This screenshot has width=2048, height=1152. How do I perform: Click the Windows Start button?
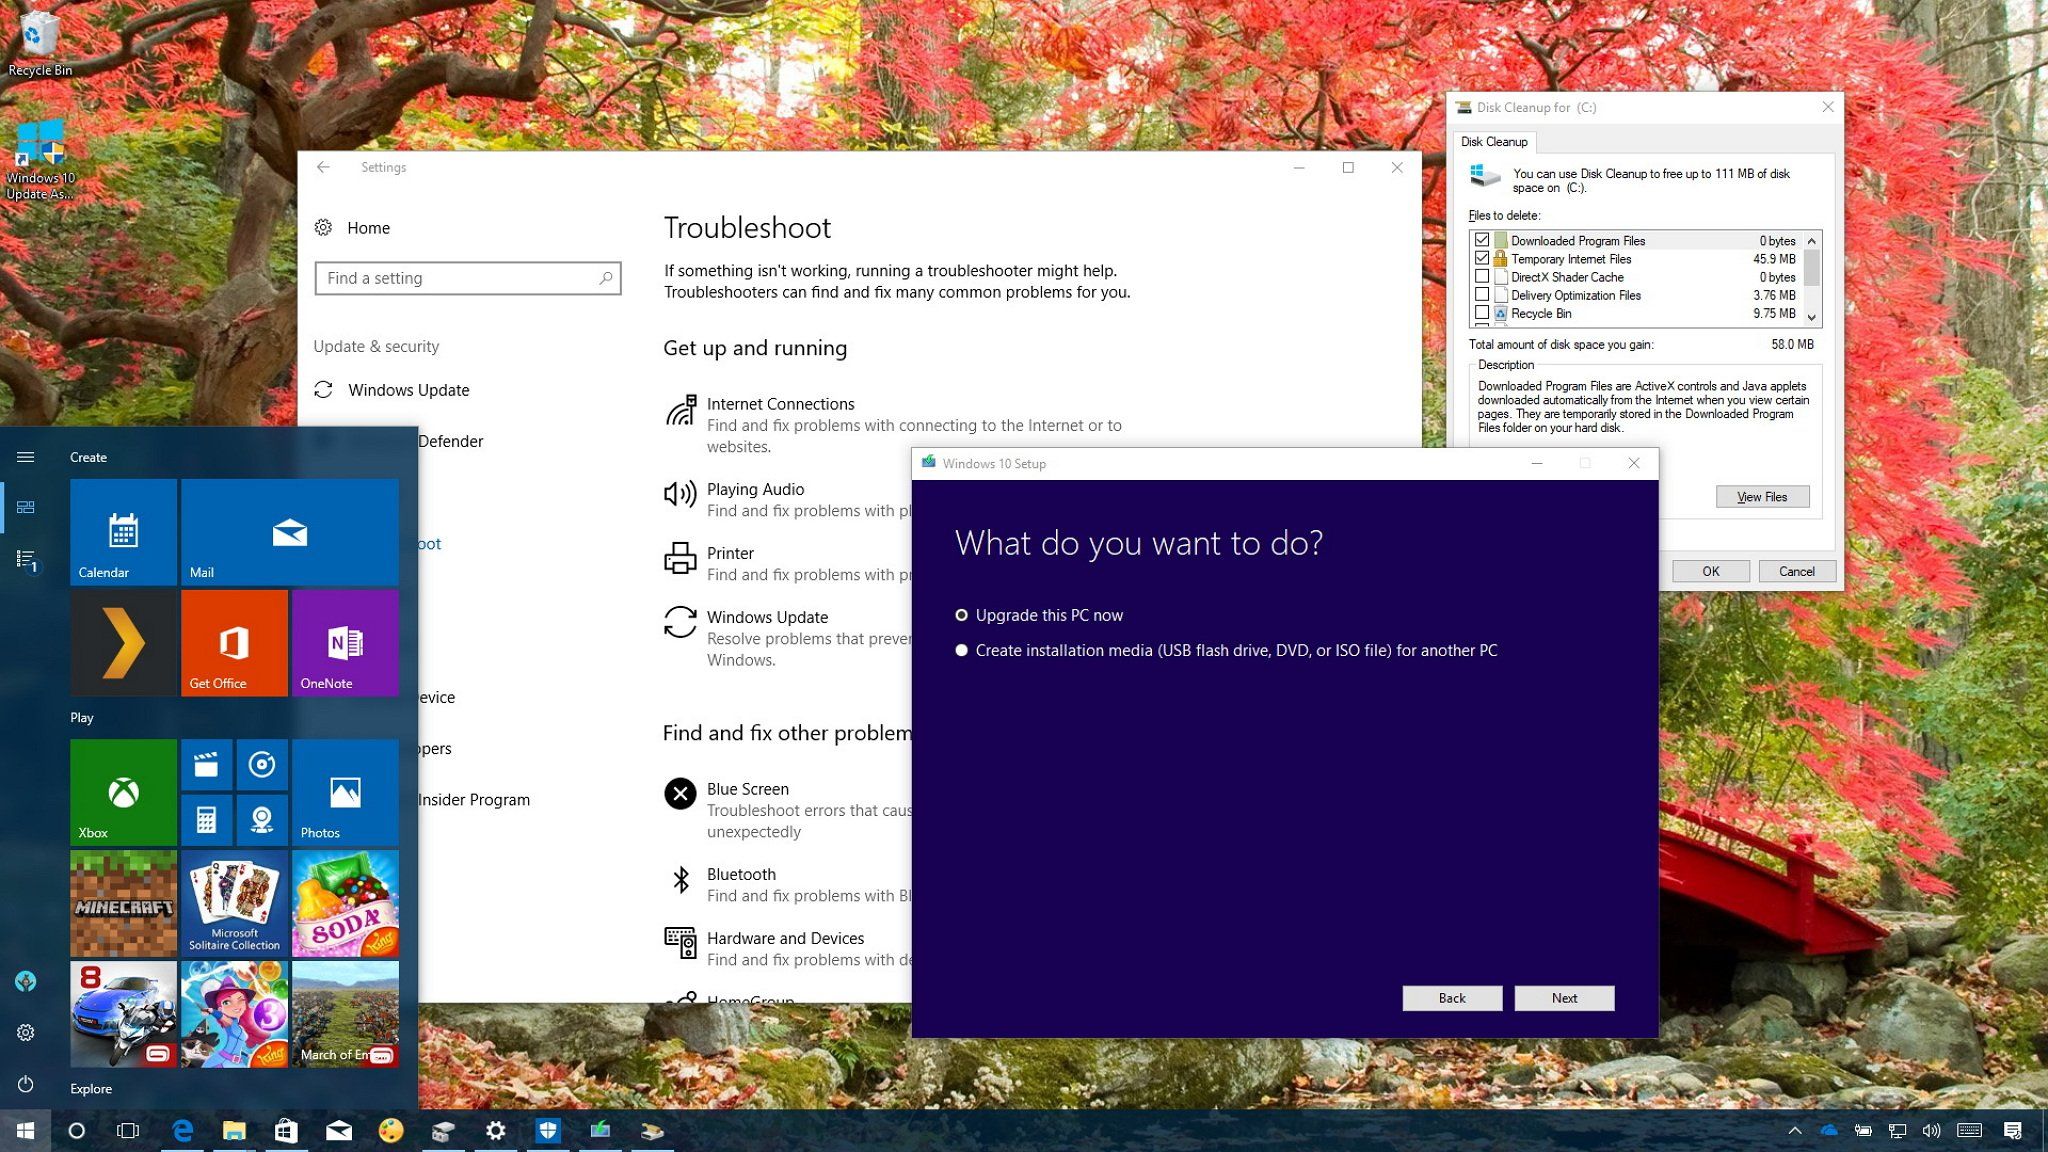pyautogui.click(x=26, y=1131)
